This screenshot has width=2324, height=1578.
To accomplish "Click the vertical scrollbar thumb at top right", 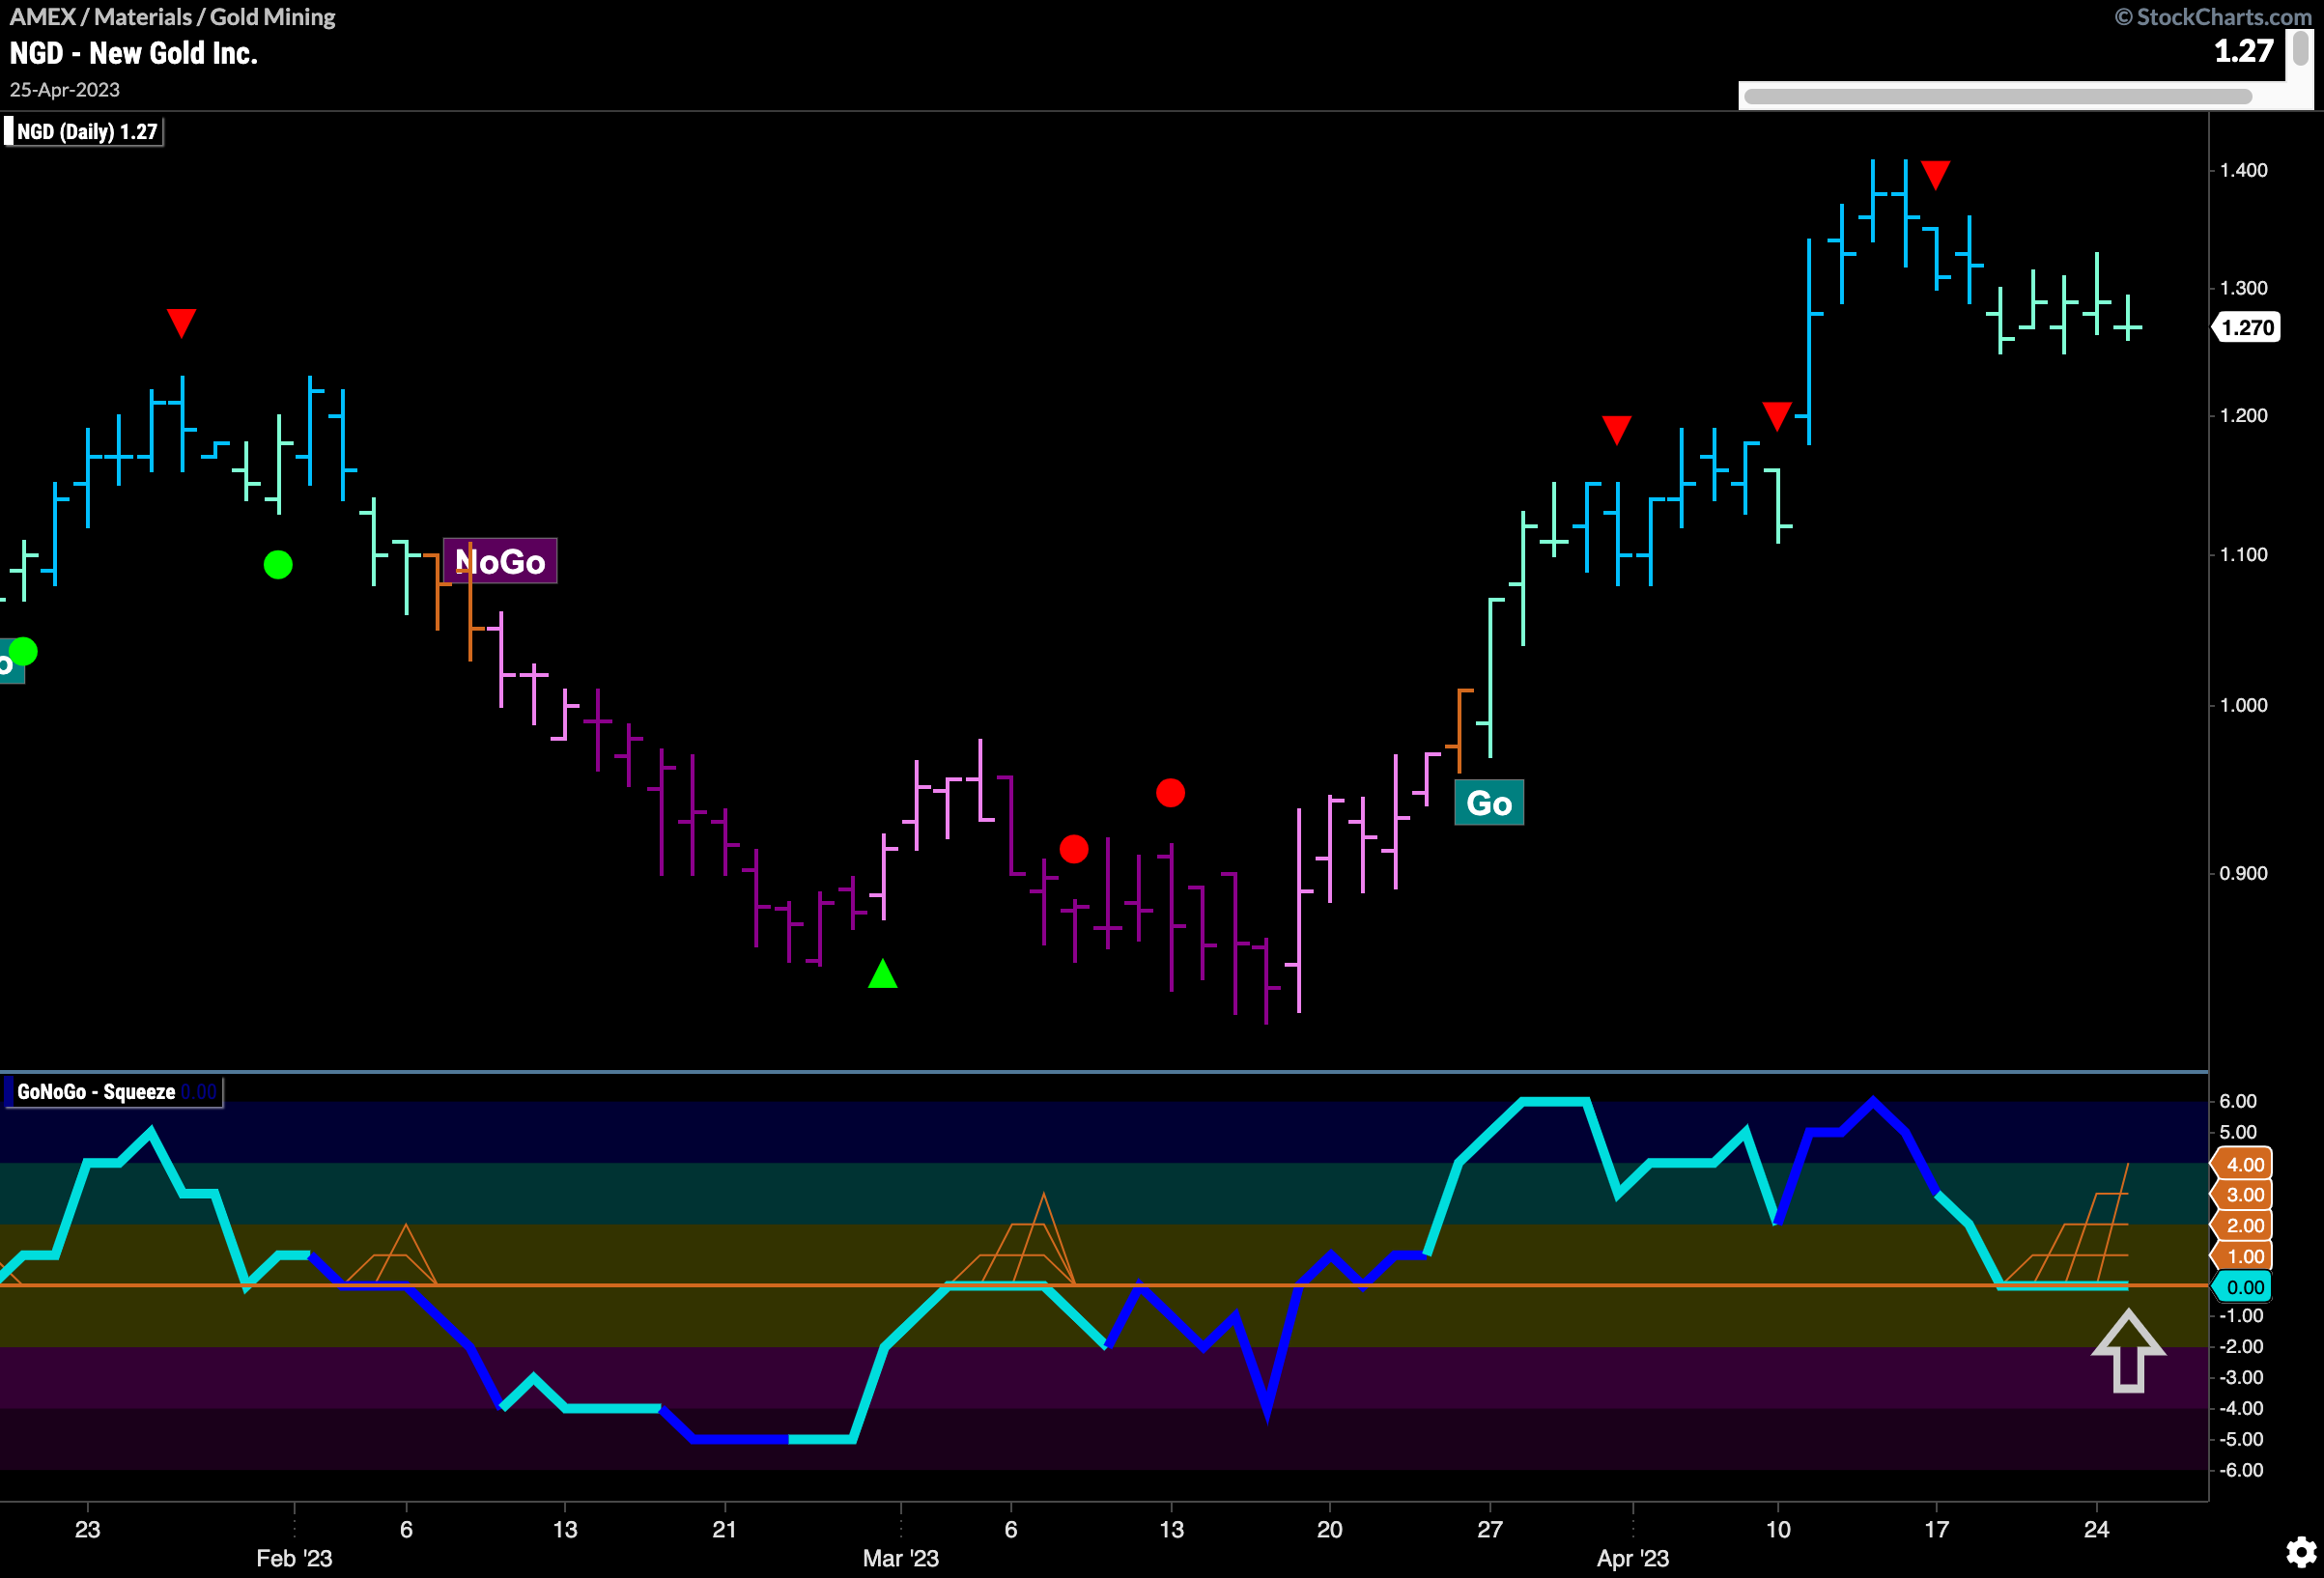I will click(x=2301, y=47).
